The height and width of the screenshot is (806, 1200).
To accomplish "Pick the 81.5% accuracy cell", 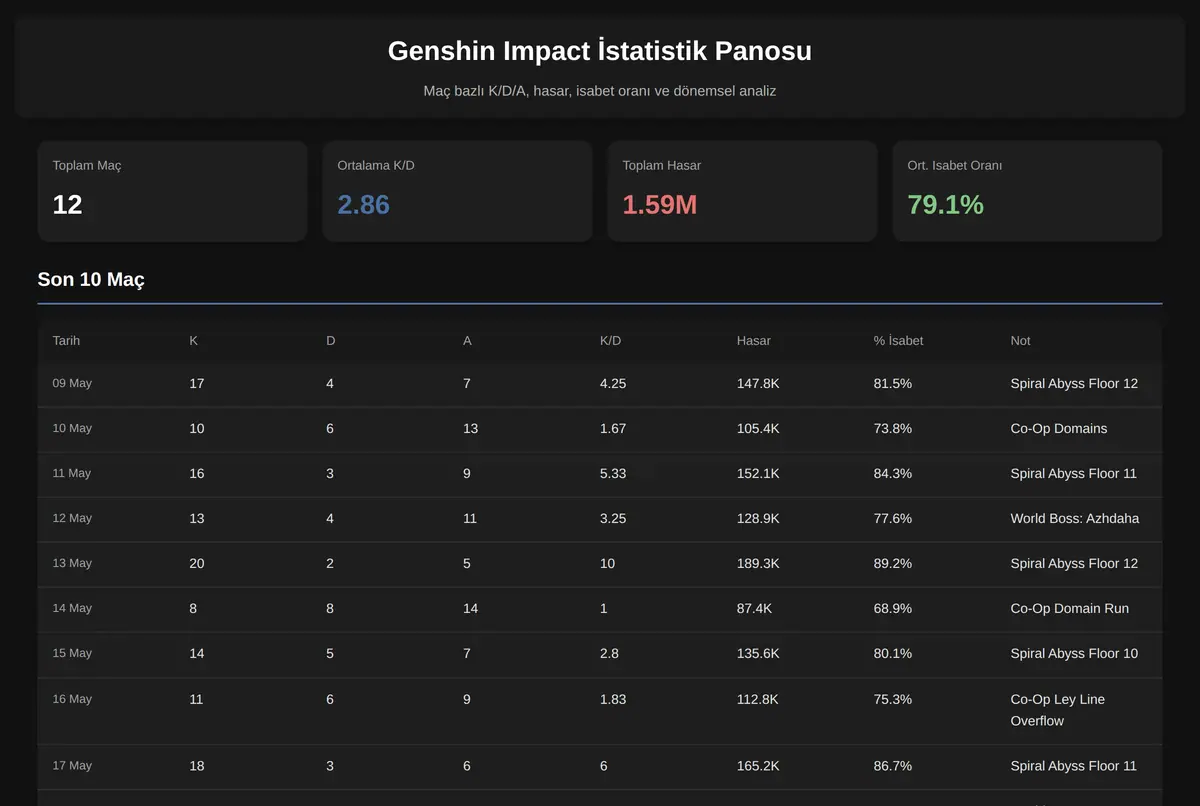I will coord(893,383).
